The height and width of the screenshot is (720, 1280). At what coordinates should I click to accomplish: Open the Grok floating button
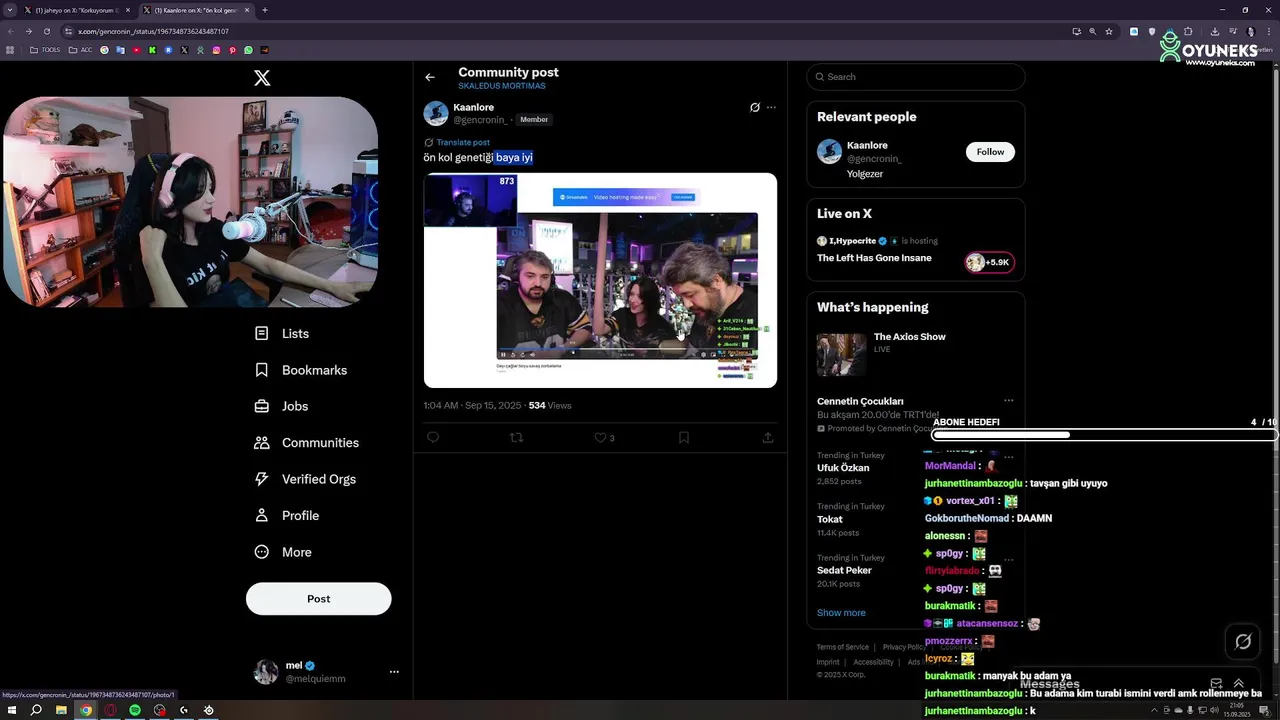[x=1243, y=642]
